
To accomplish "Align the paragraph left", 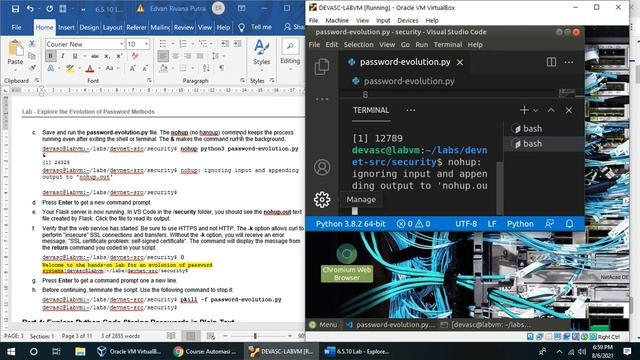I will pos(163,56).
